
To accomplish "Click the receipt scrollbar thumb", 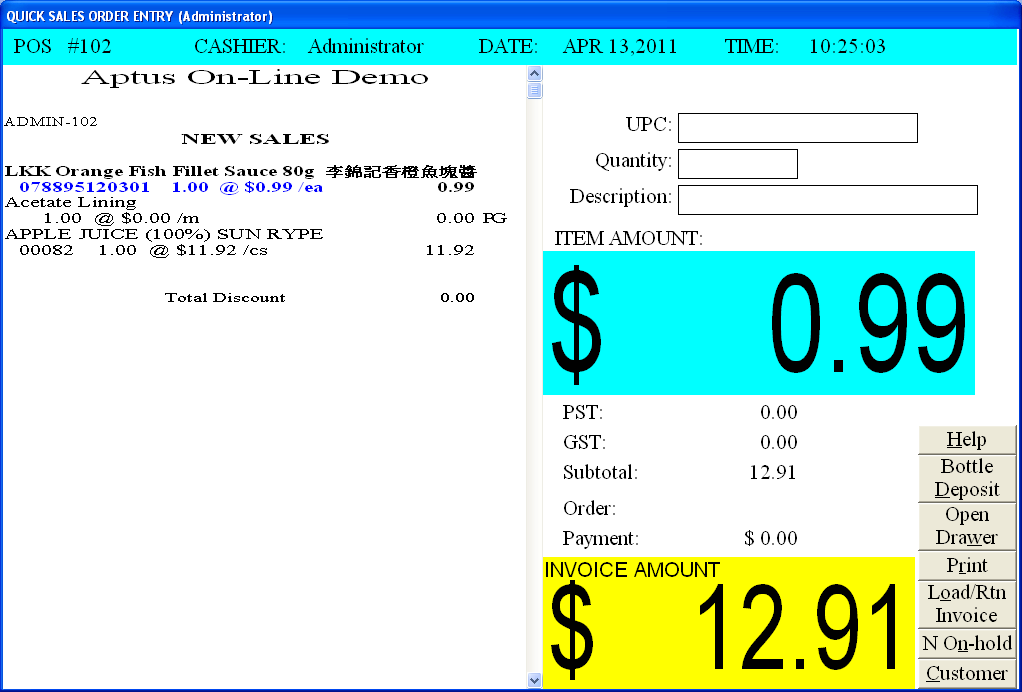I will (534, 91).
